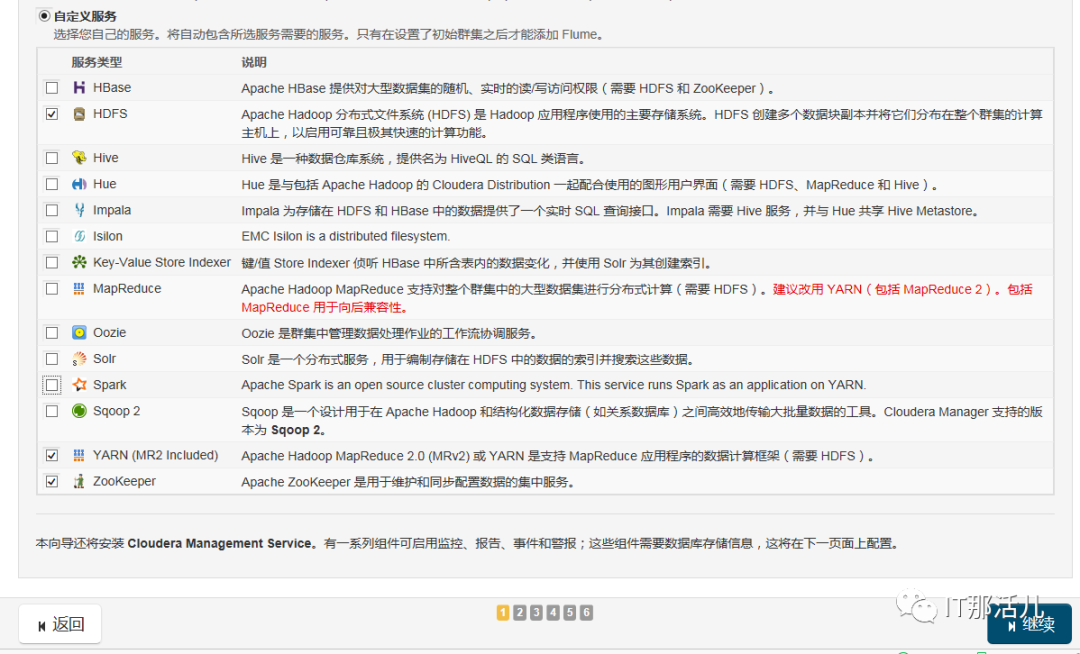
Task: Click the Solr service name
Action: coord(105,359)
